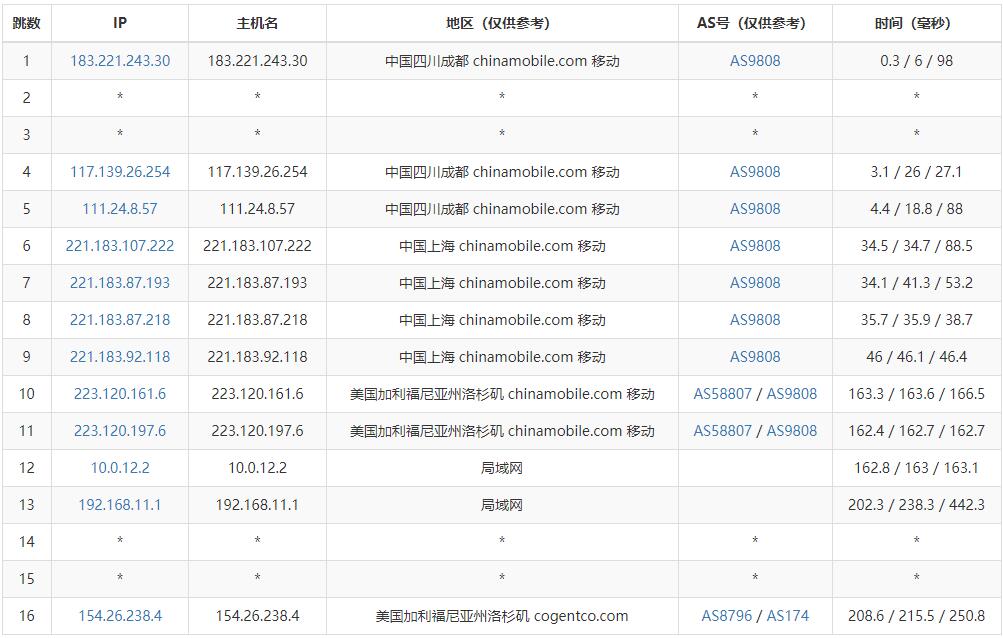Click AS58807 link in hop 10 row
Viewport: 1003px width, 638px height.
(x=722, y=394)
